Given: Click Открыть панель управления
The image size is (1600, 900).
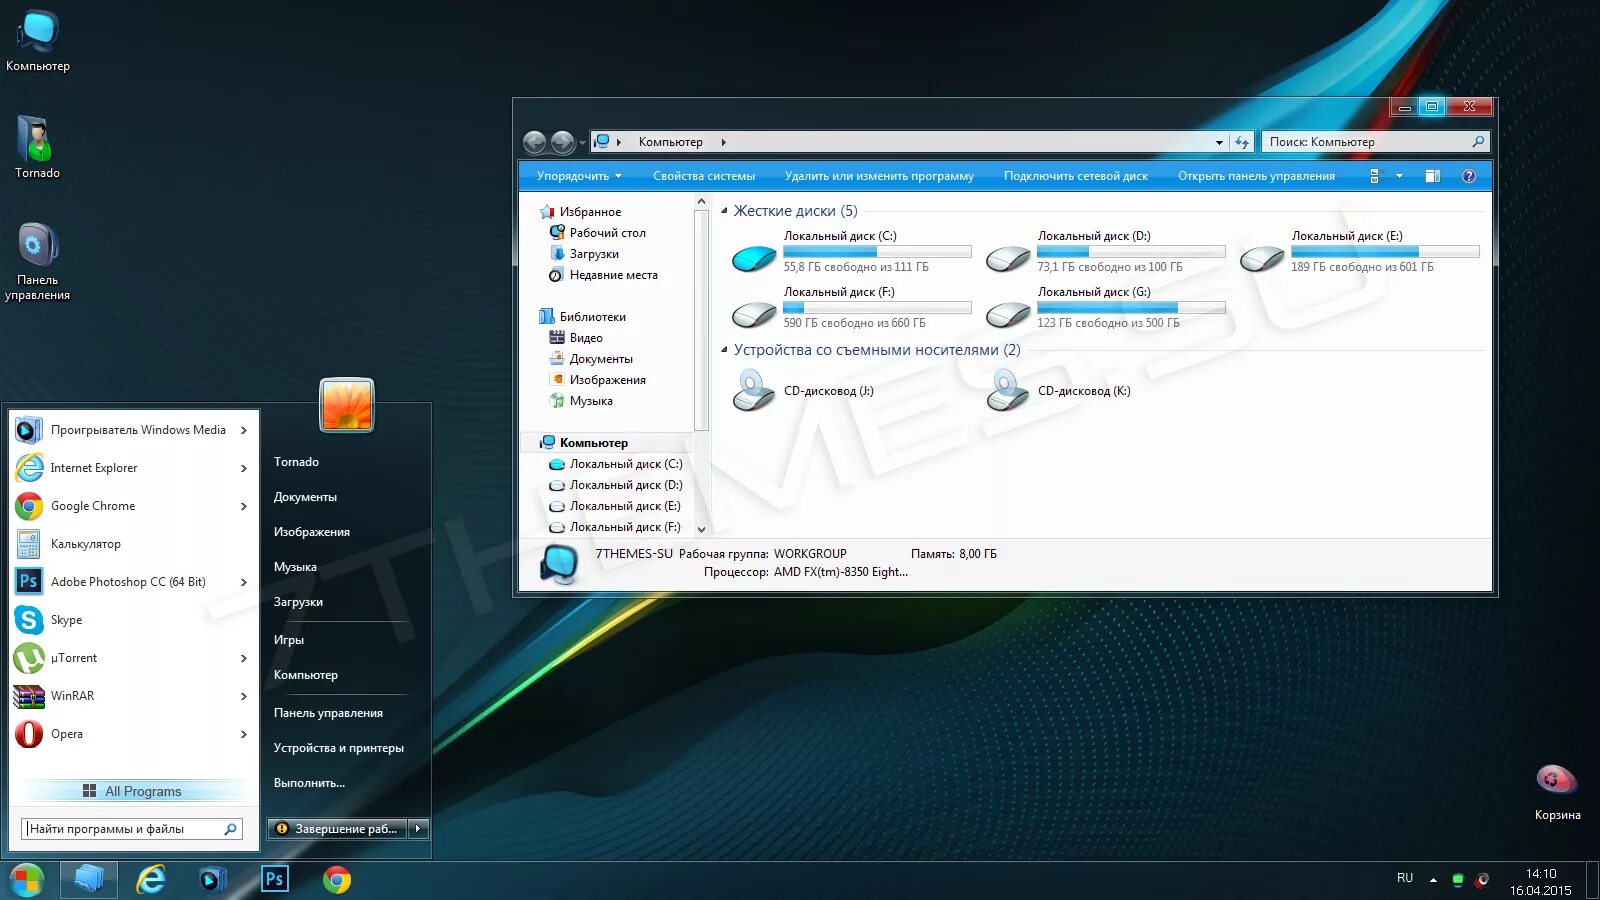Looking at the screenshot, I should coord(1256,176).
